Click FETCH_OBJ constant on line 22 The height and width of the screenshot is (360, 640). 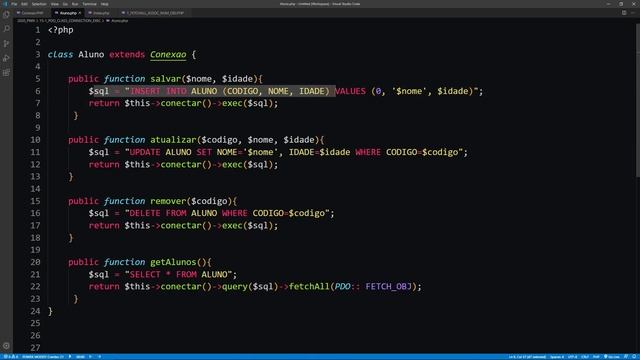pyautogui.click(x=388, y=287)
